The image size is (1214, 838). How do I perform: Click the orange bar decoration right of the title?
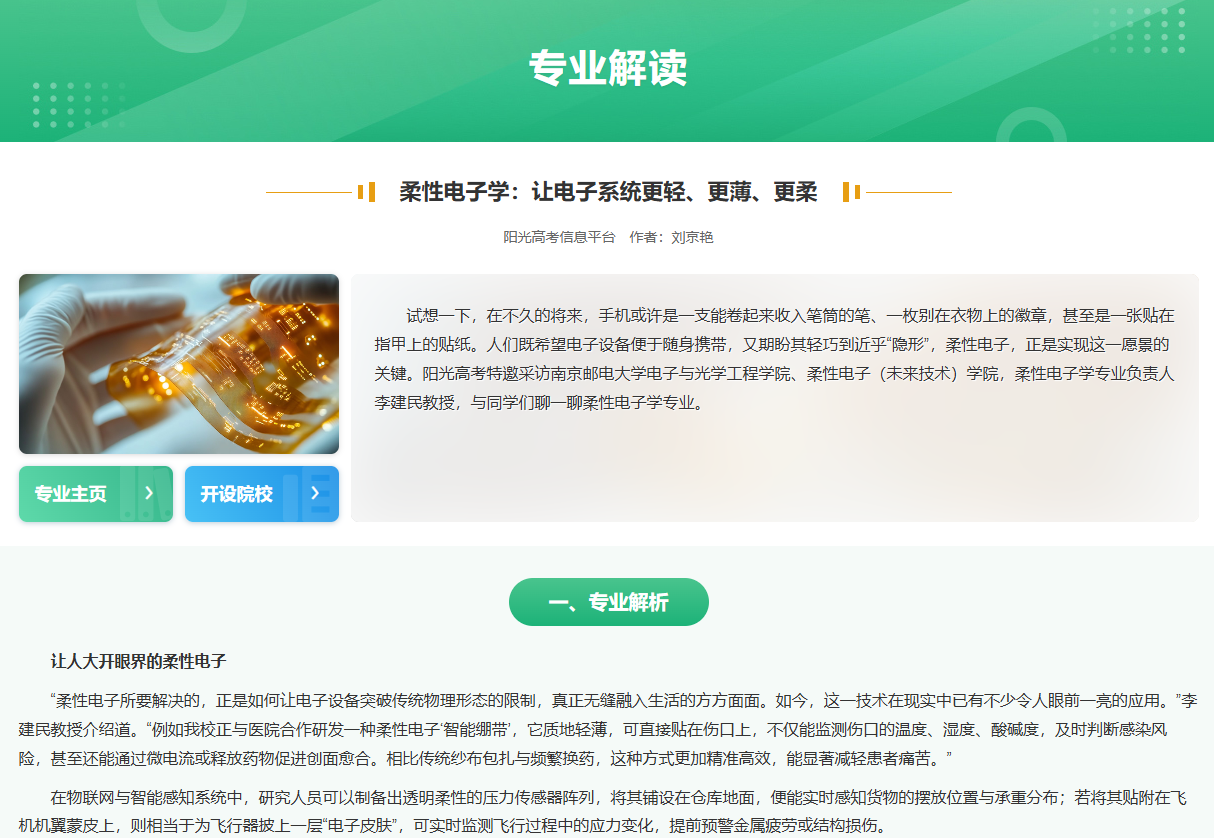(851, 192)
